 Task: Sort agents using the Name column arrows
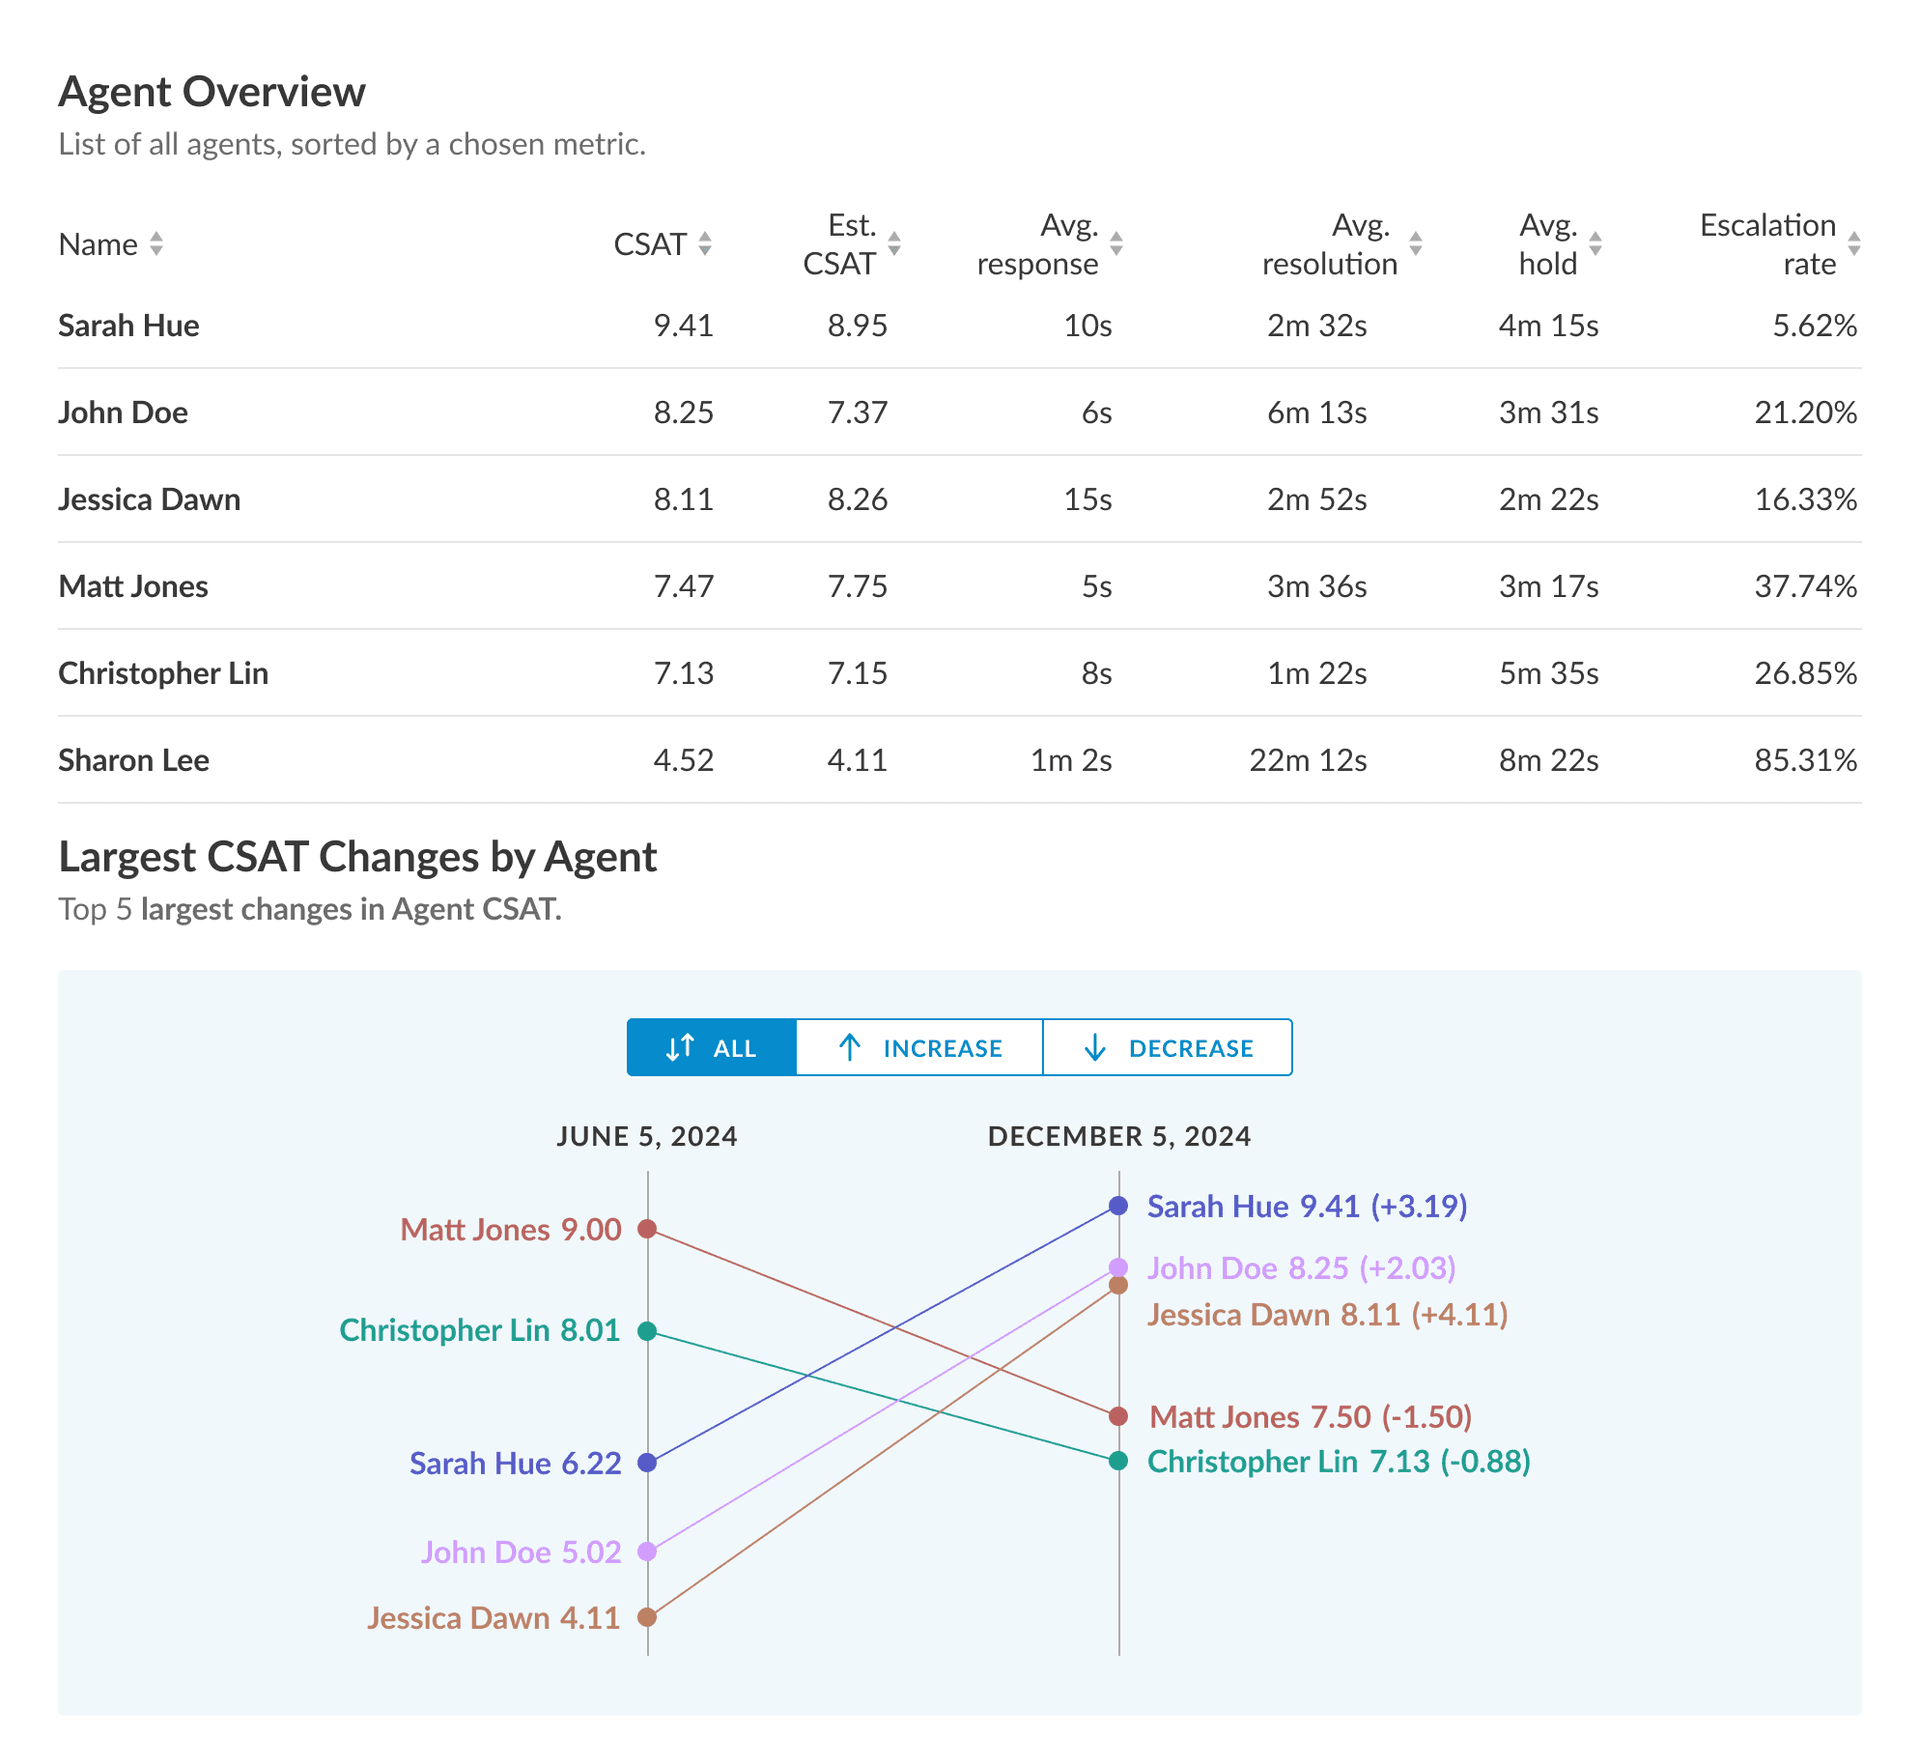point(157,243)
